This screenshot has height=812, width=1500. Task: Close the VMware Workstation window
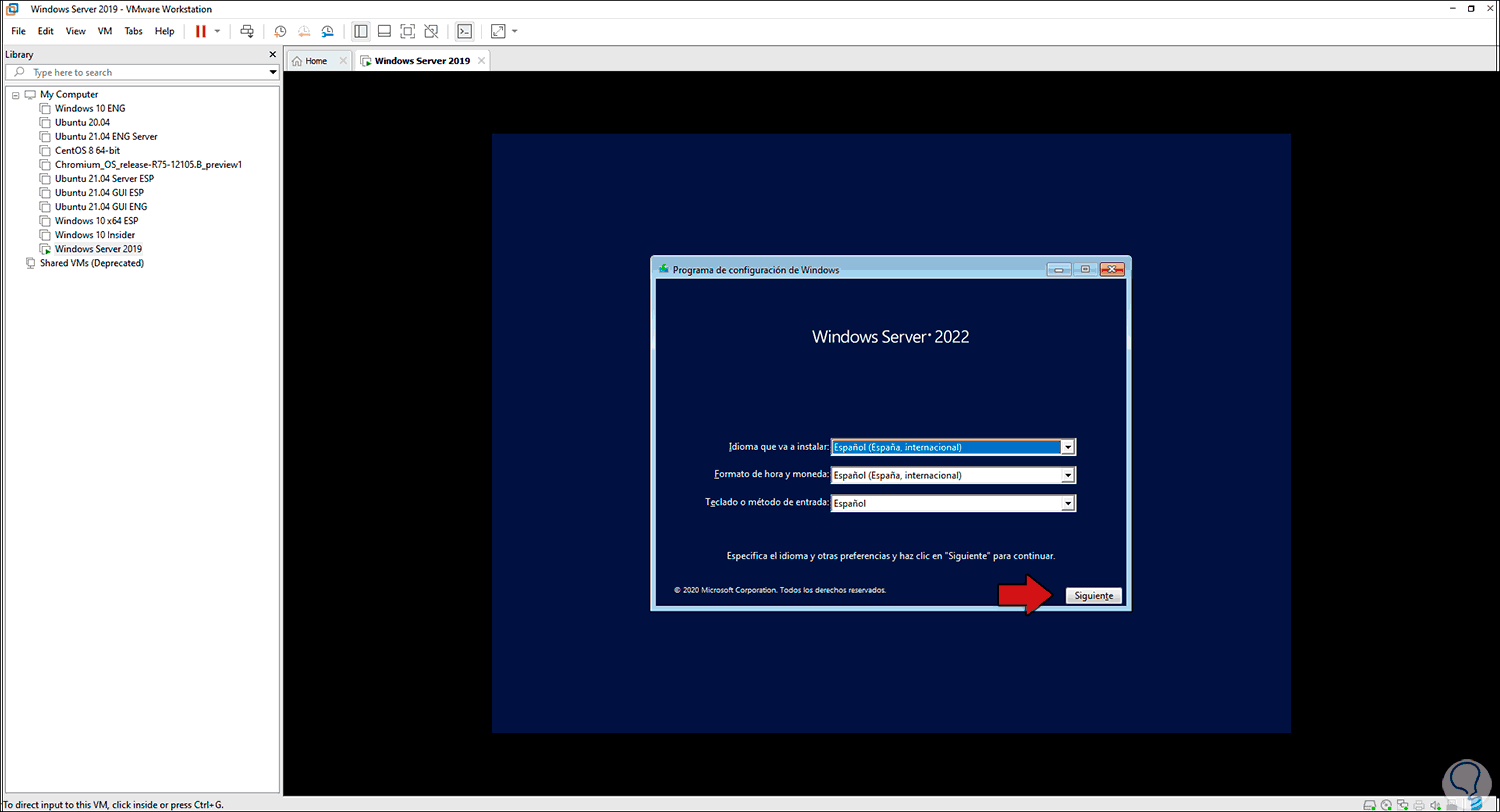[x=1488, y=8]
